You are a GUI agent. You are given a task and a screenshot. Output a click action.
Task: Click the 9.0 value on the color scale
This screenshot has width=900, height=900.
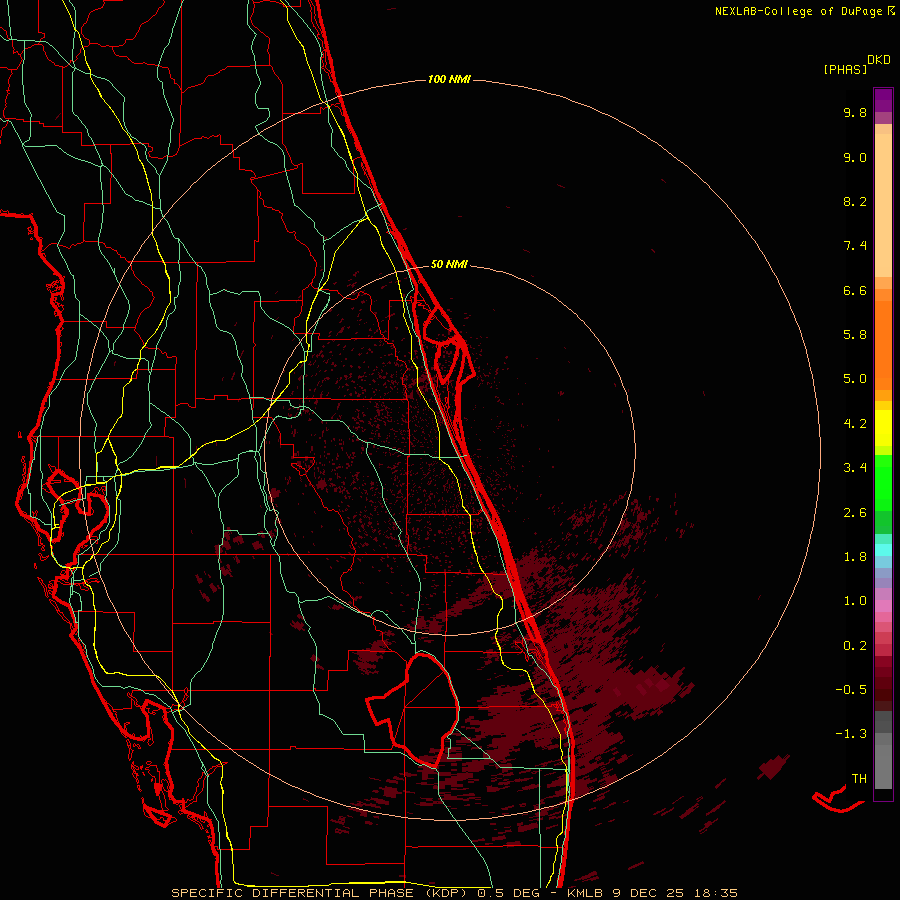click(x=855, y=158)
